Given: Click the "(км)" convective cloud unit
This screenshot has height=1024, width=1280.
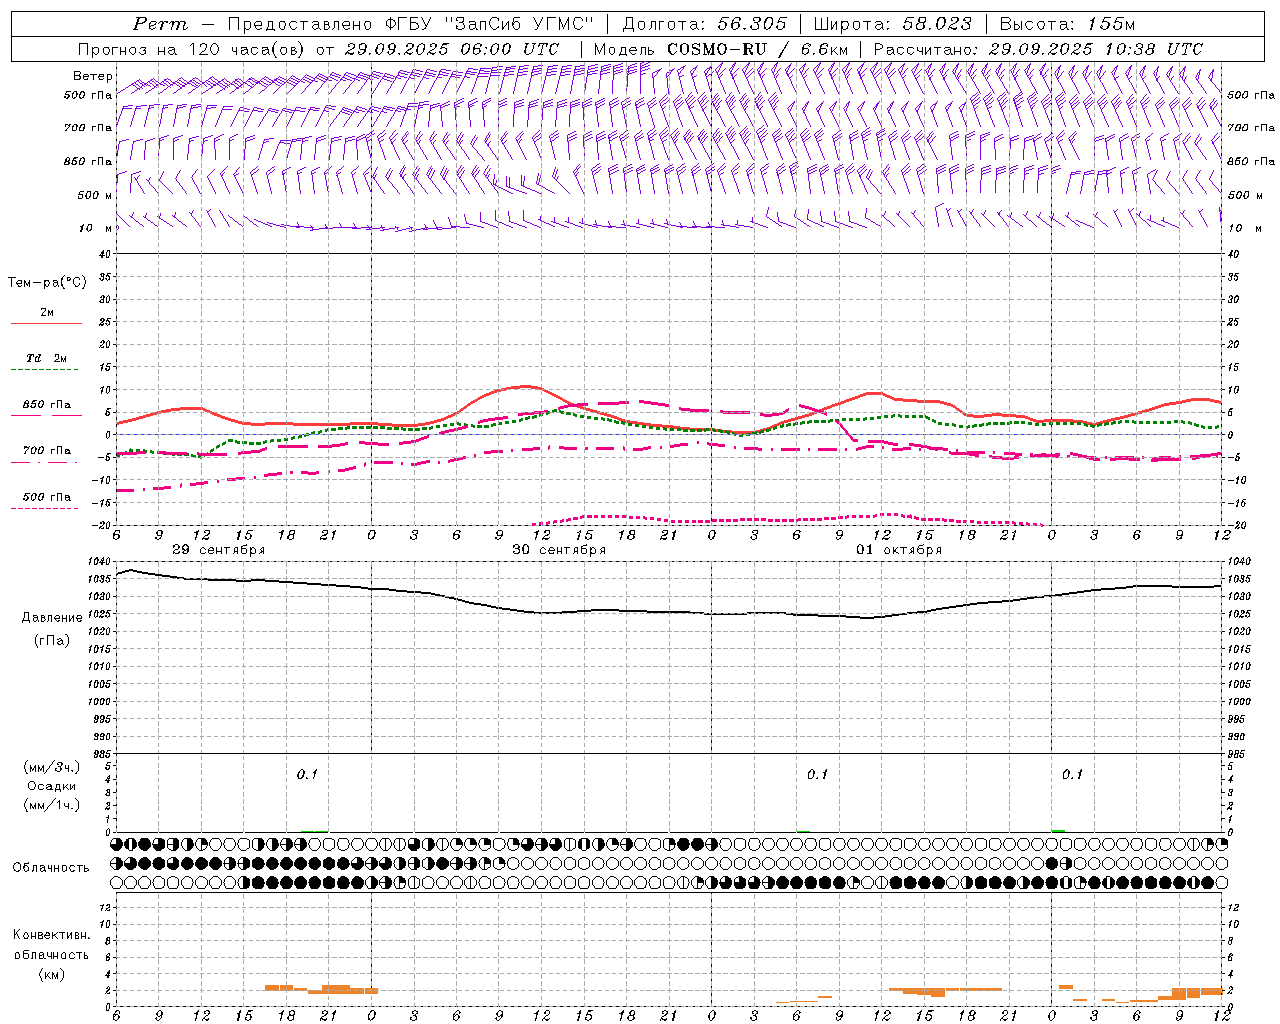Looking at the screenshot, I should click(x=51, y=974).
